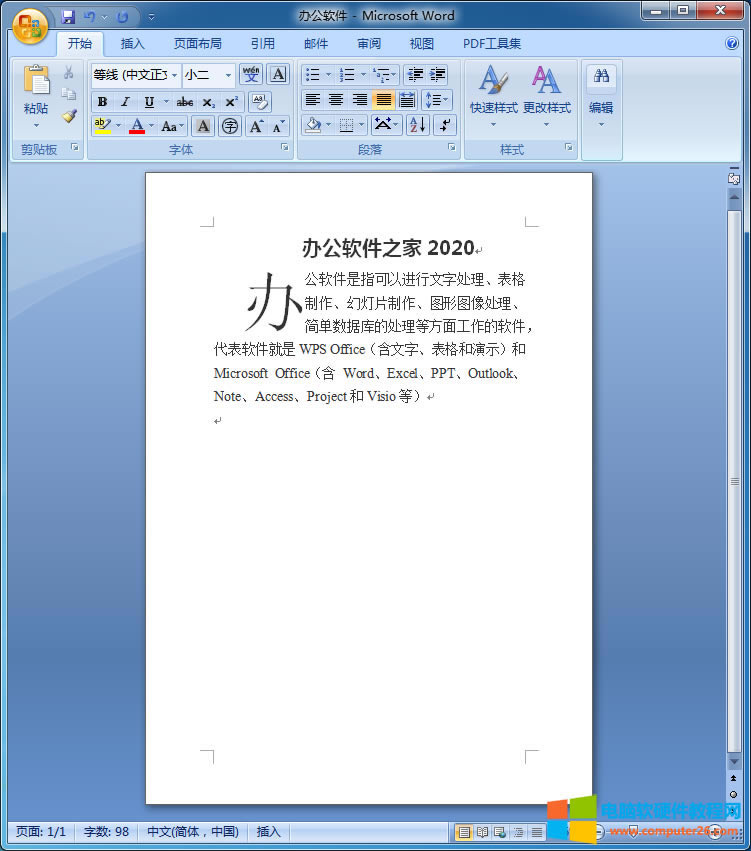Screen dimensions: 751x851
Task: Switch to the 页面布局 tab
Action: click(198, 43)
